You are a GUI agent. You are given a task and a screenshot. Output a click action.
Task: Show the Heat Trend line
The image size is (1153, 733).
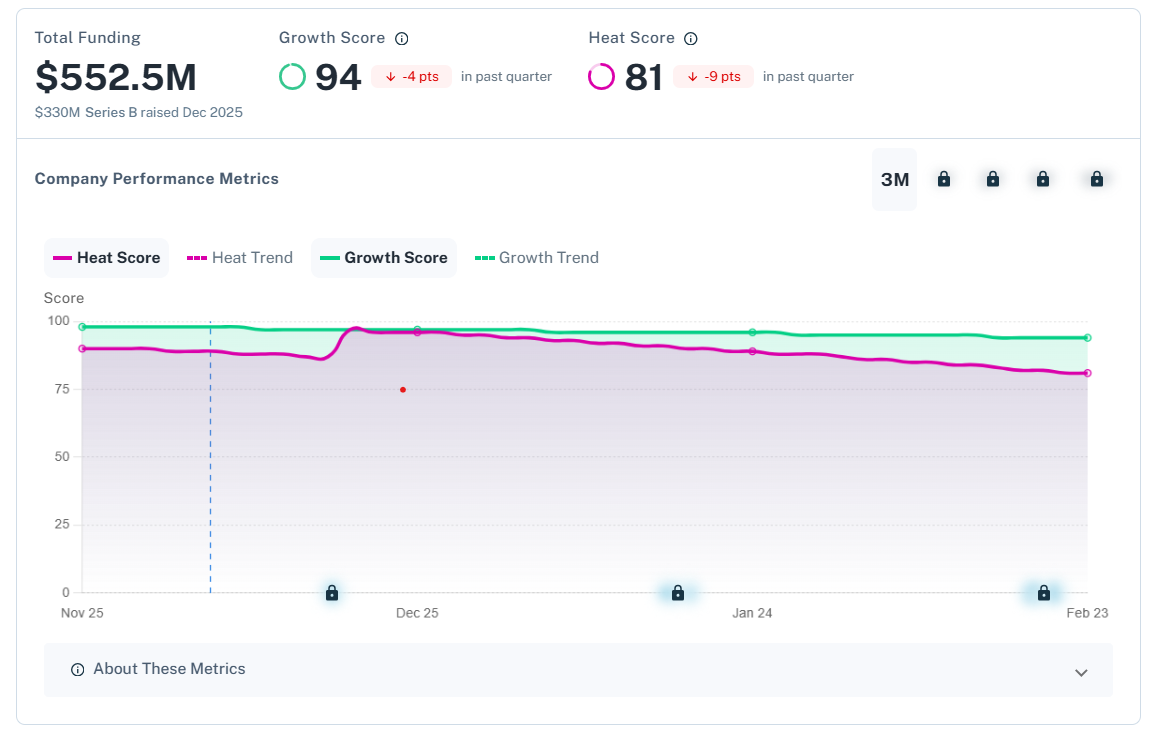(240, 258)
